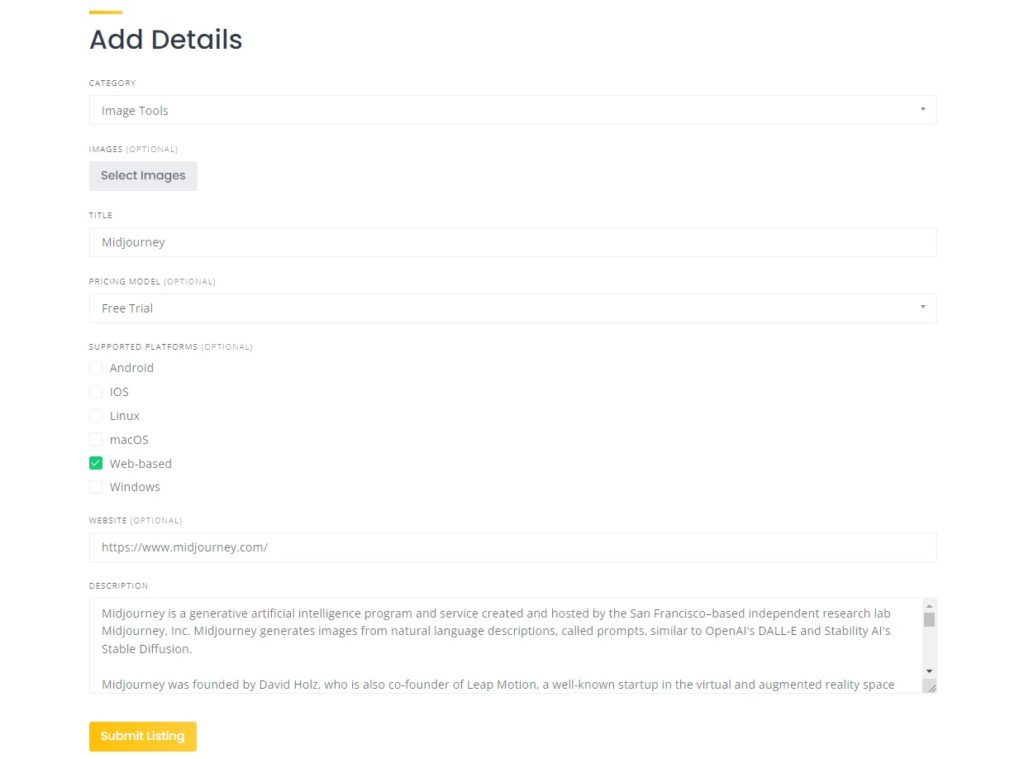The image size is (1024, 759).
Task: Click the Add Details heading
Action: tap(166, 40)
